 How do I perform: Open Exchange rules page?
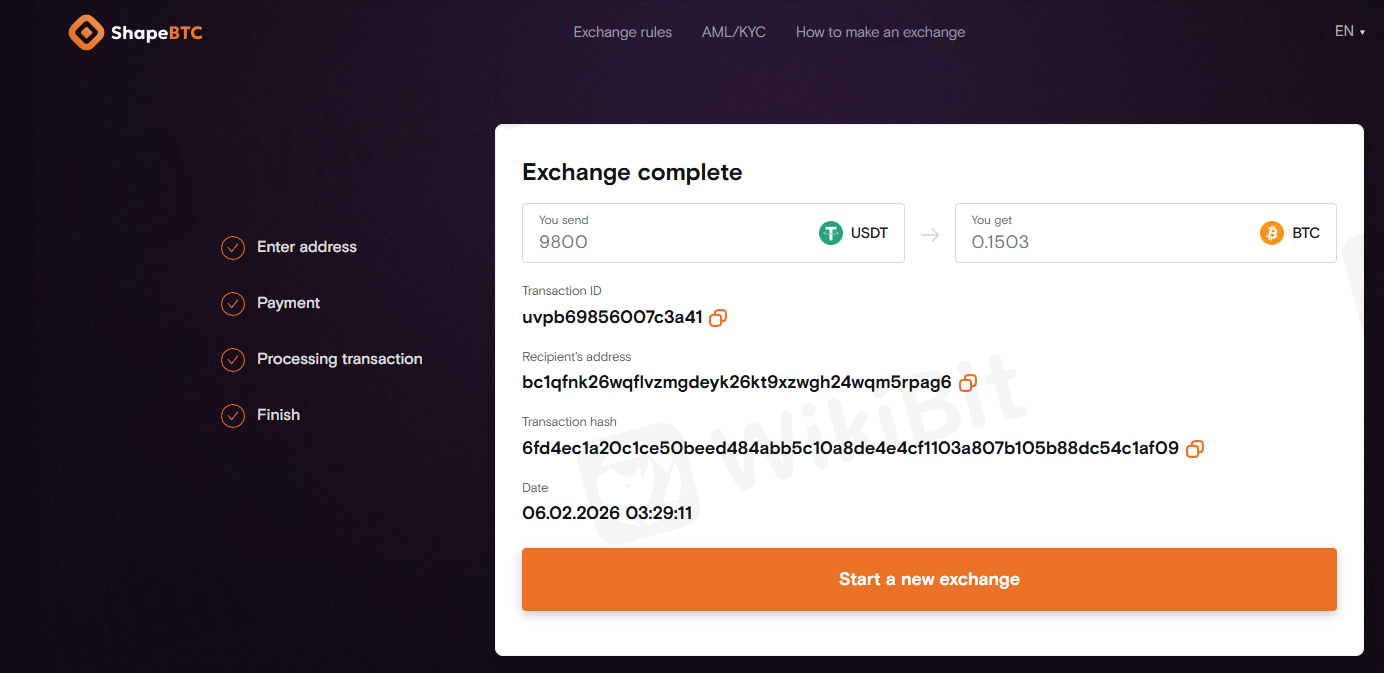[x=622, y=32]
